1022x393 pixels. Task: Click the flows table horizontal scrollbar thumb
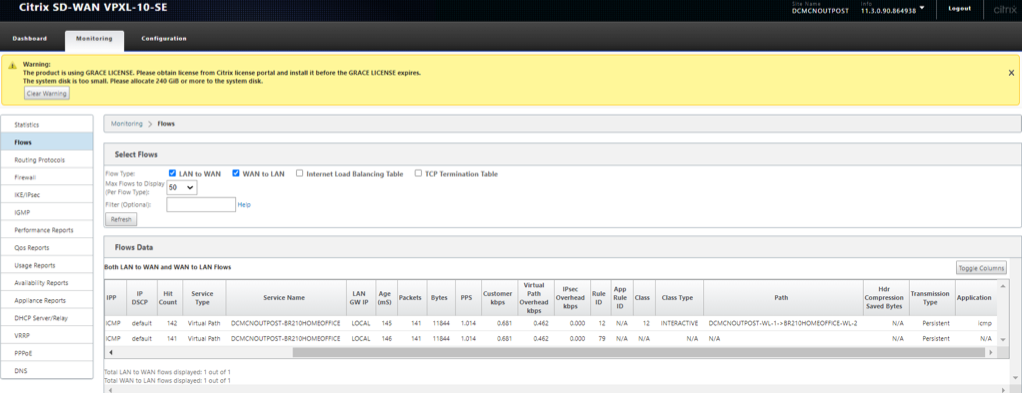coord(639,353)
